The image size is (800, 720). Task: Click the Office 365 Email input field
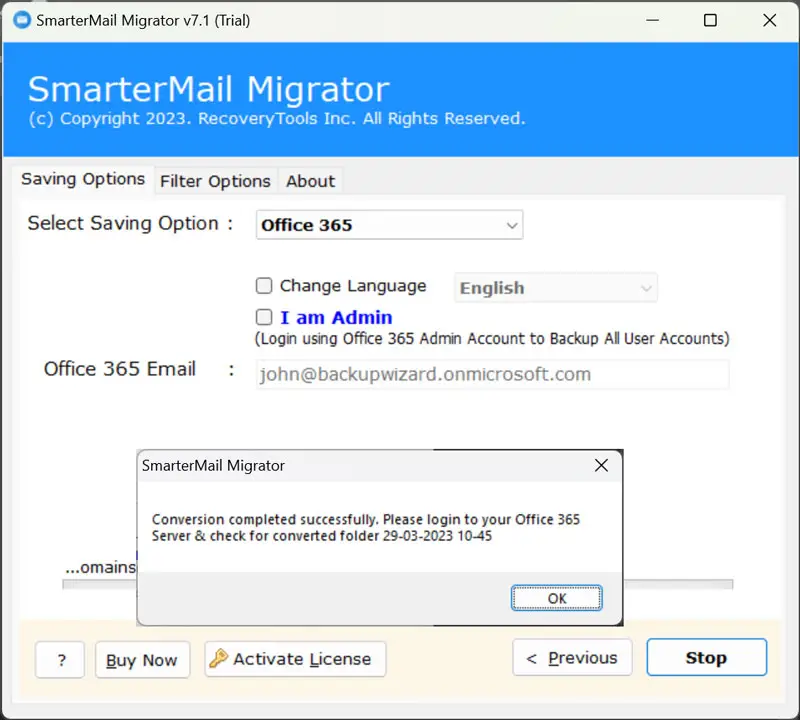point(492,375)
